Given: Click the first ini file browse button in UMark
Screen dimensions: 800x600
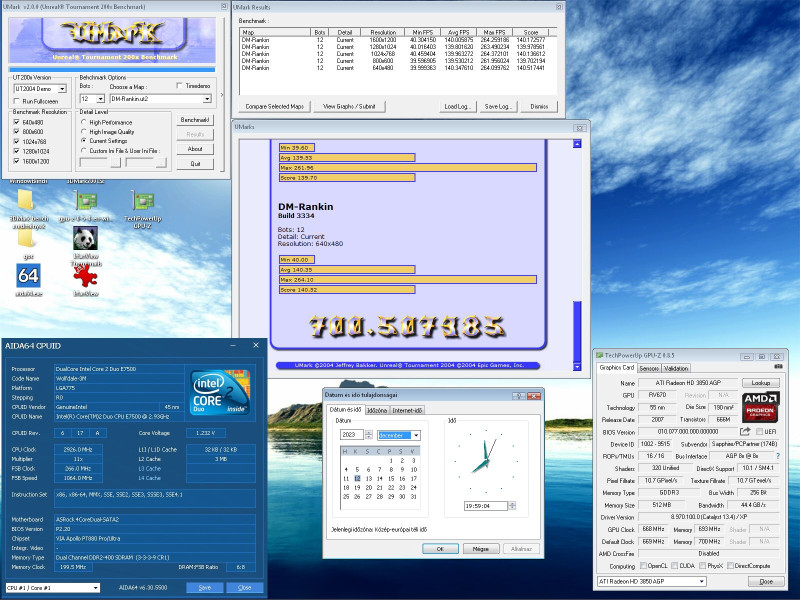Looking at the screenshot, I should tap(116, 162).
